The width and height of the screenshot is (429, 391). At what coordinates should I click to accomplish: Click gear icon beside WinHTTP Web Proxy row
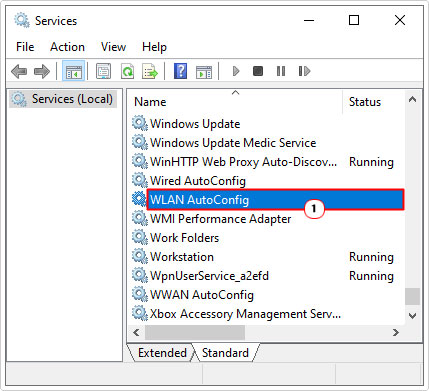[x=139, y=162]
